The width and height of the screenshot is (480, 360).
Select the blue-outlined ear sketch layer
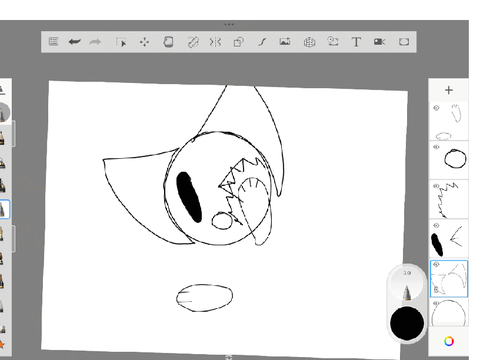449,279
